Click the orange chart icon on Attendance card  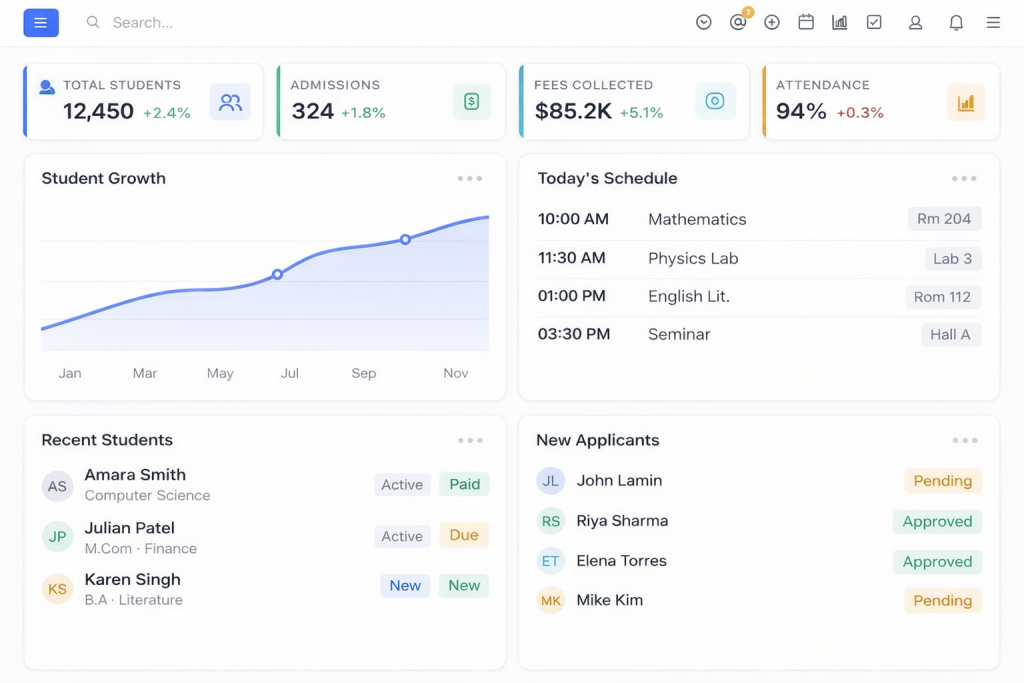tap(966, 102)
